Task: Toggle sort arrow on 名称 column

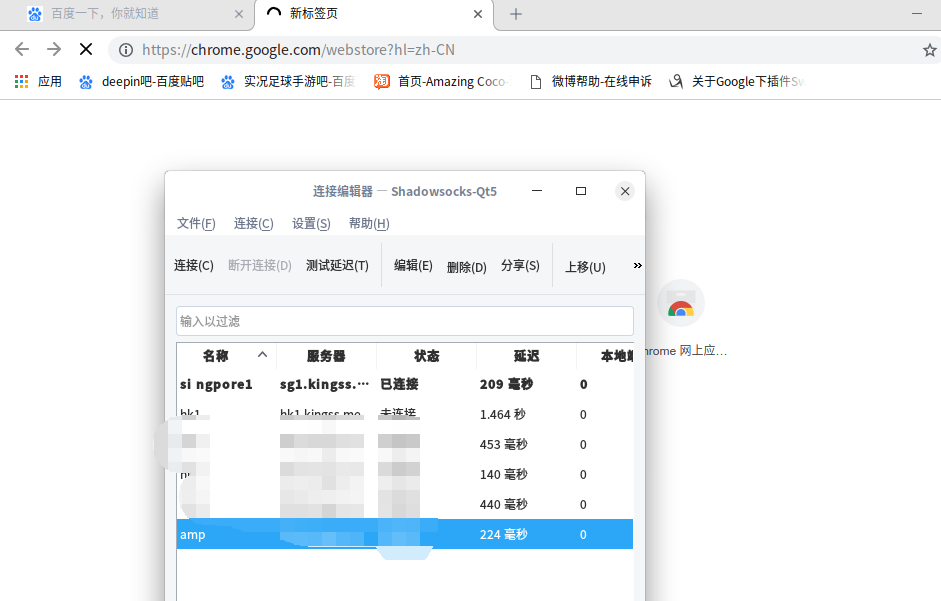Action: [262, 354]
